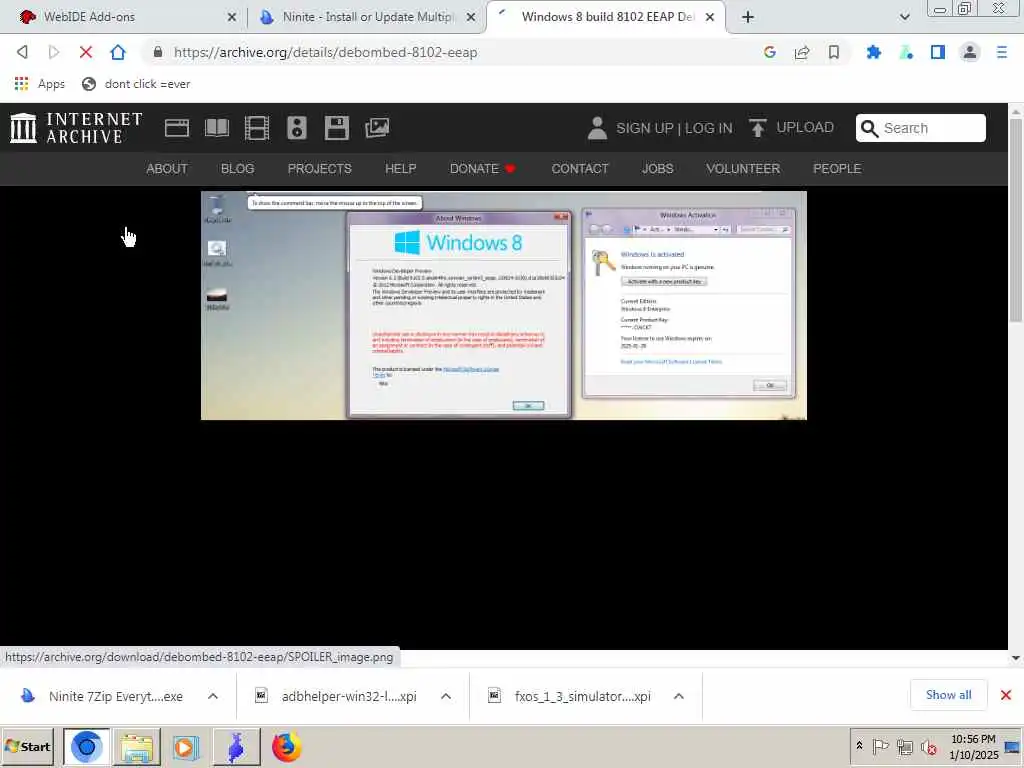Expand options for fxos_1_3_simulator download

coord(679,696)
